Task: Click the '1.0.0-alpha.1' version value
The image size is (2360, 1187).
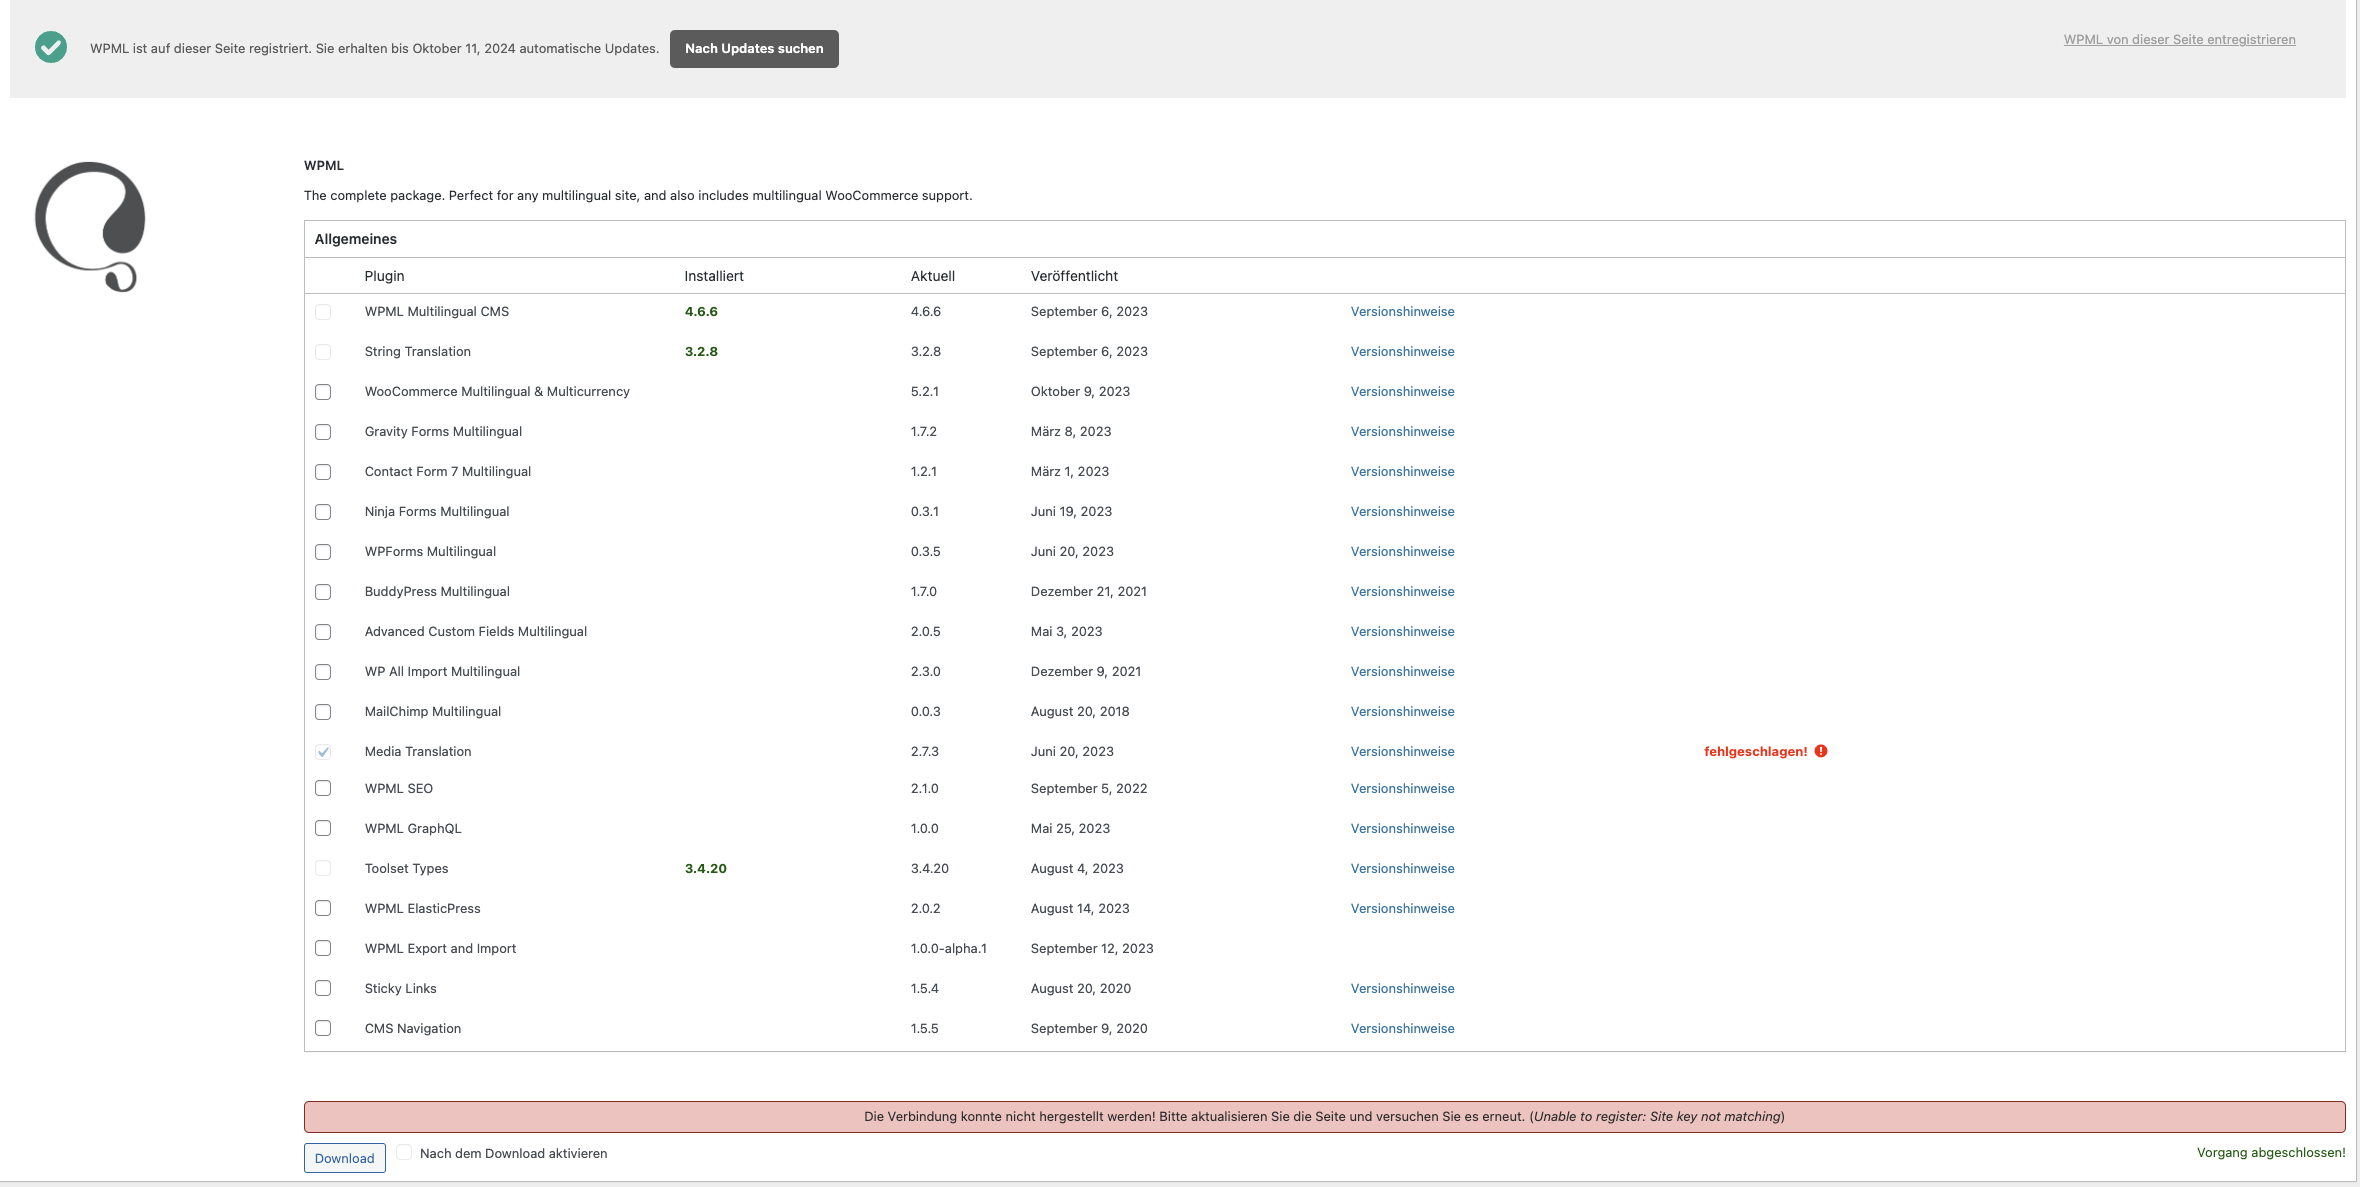Action: [x=948, y=949]
